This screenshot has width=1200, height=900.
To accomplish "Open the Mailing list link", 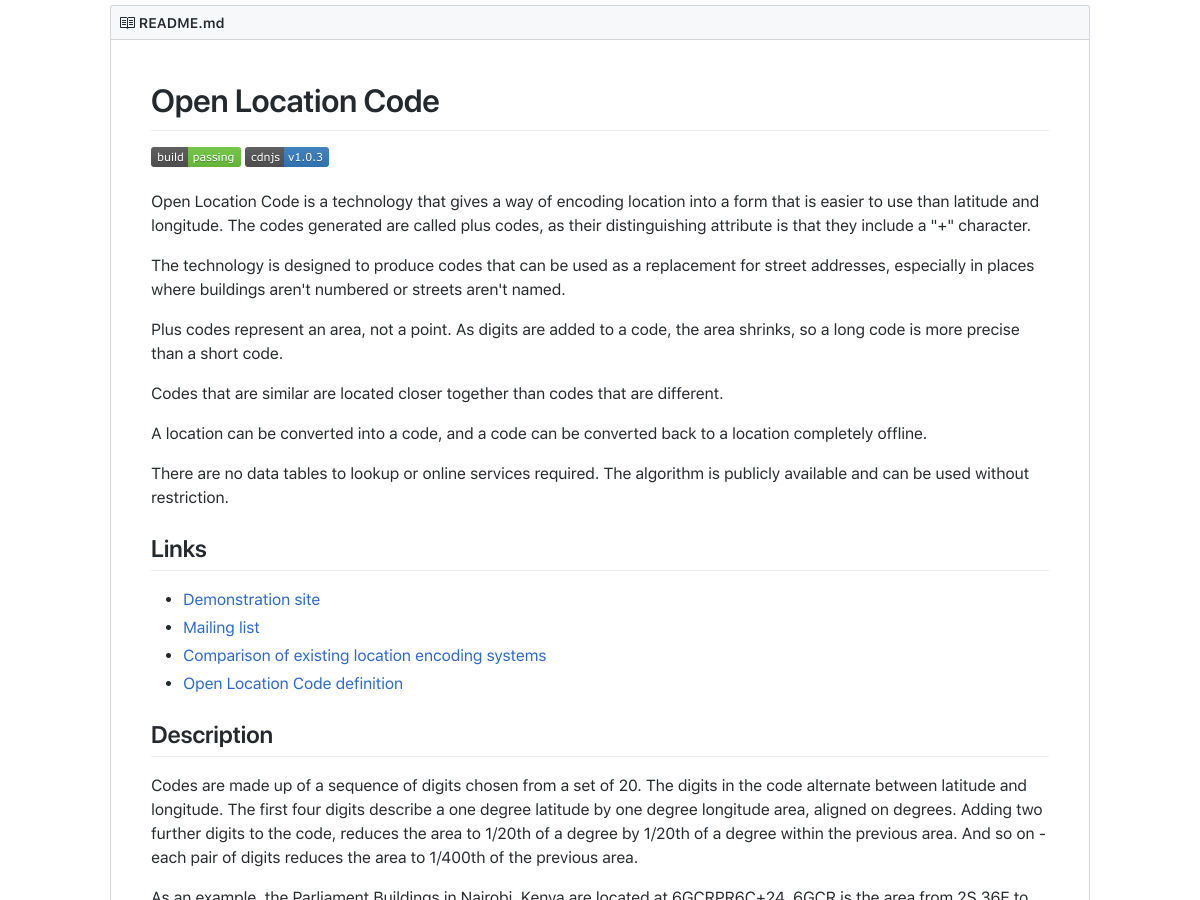I will tap(221, 628).
